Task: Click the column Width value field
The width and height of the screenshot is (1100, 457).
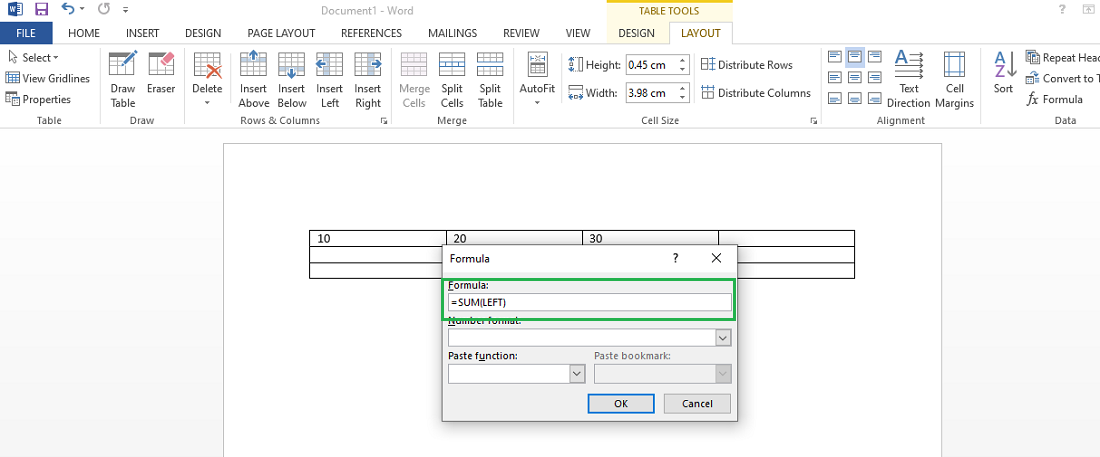Action: [x=651, y=93]
